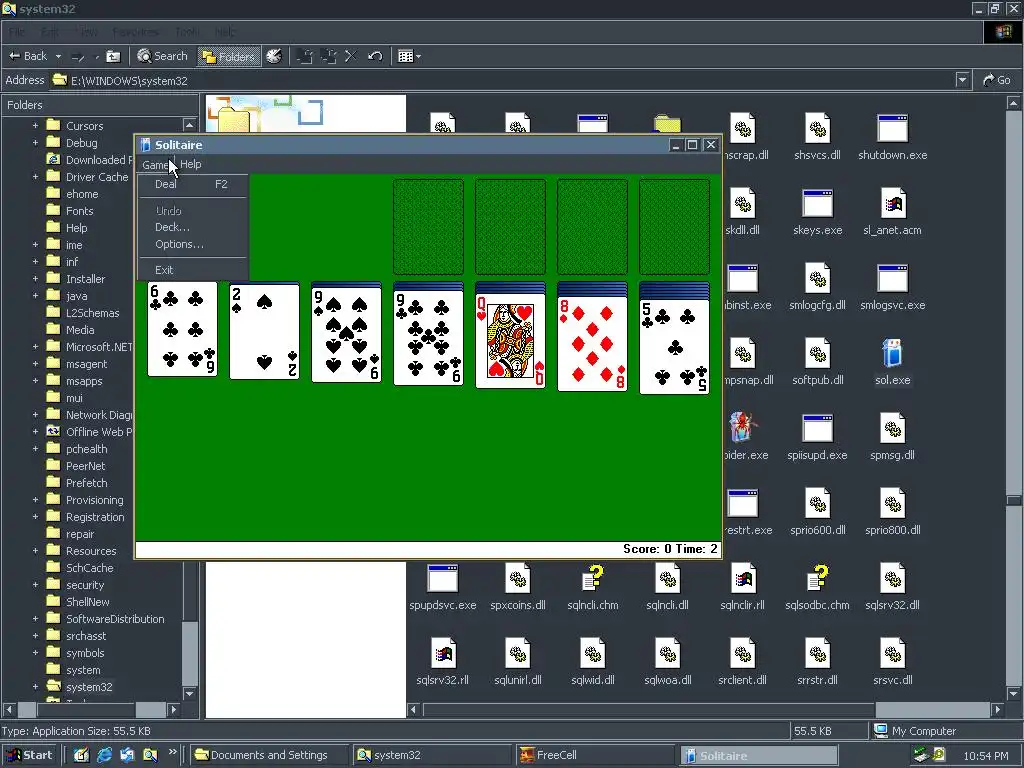
Task: Select the skeys.exe file icon
Action: 817,203
